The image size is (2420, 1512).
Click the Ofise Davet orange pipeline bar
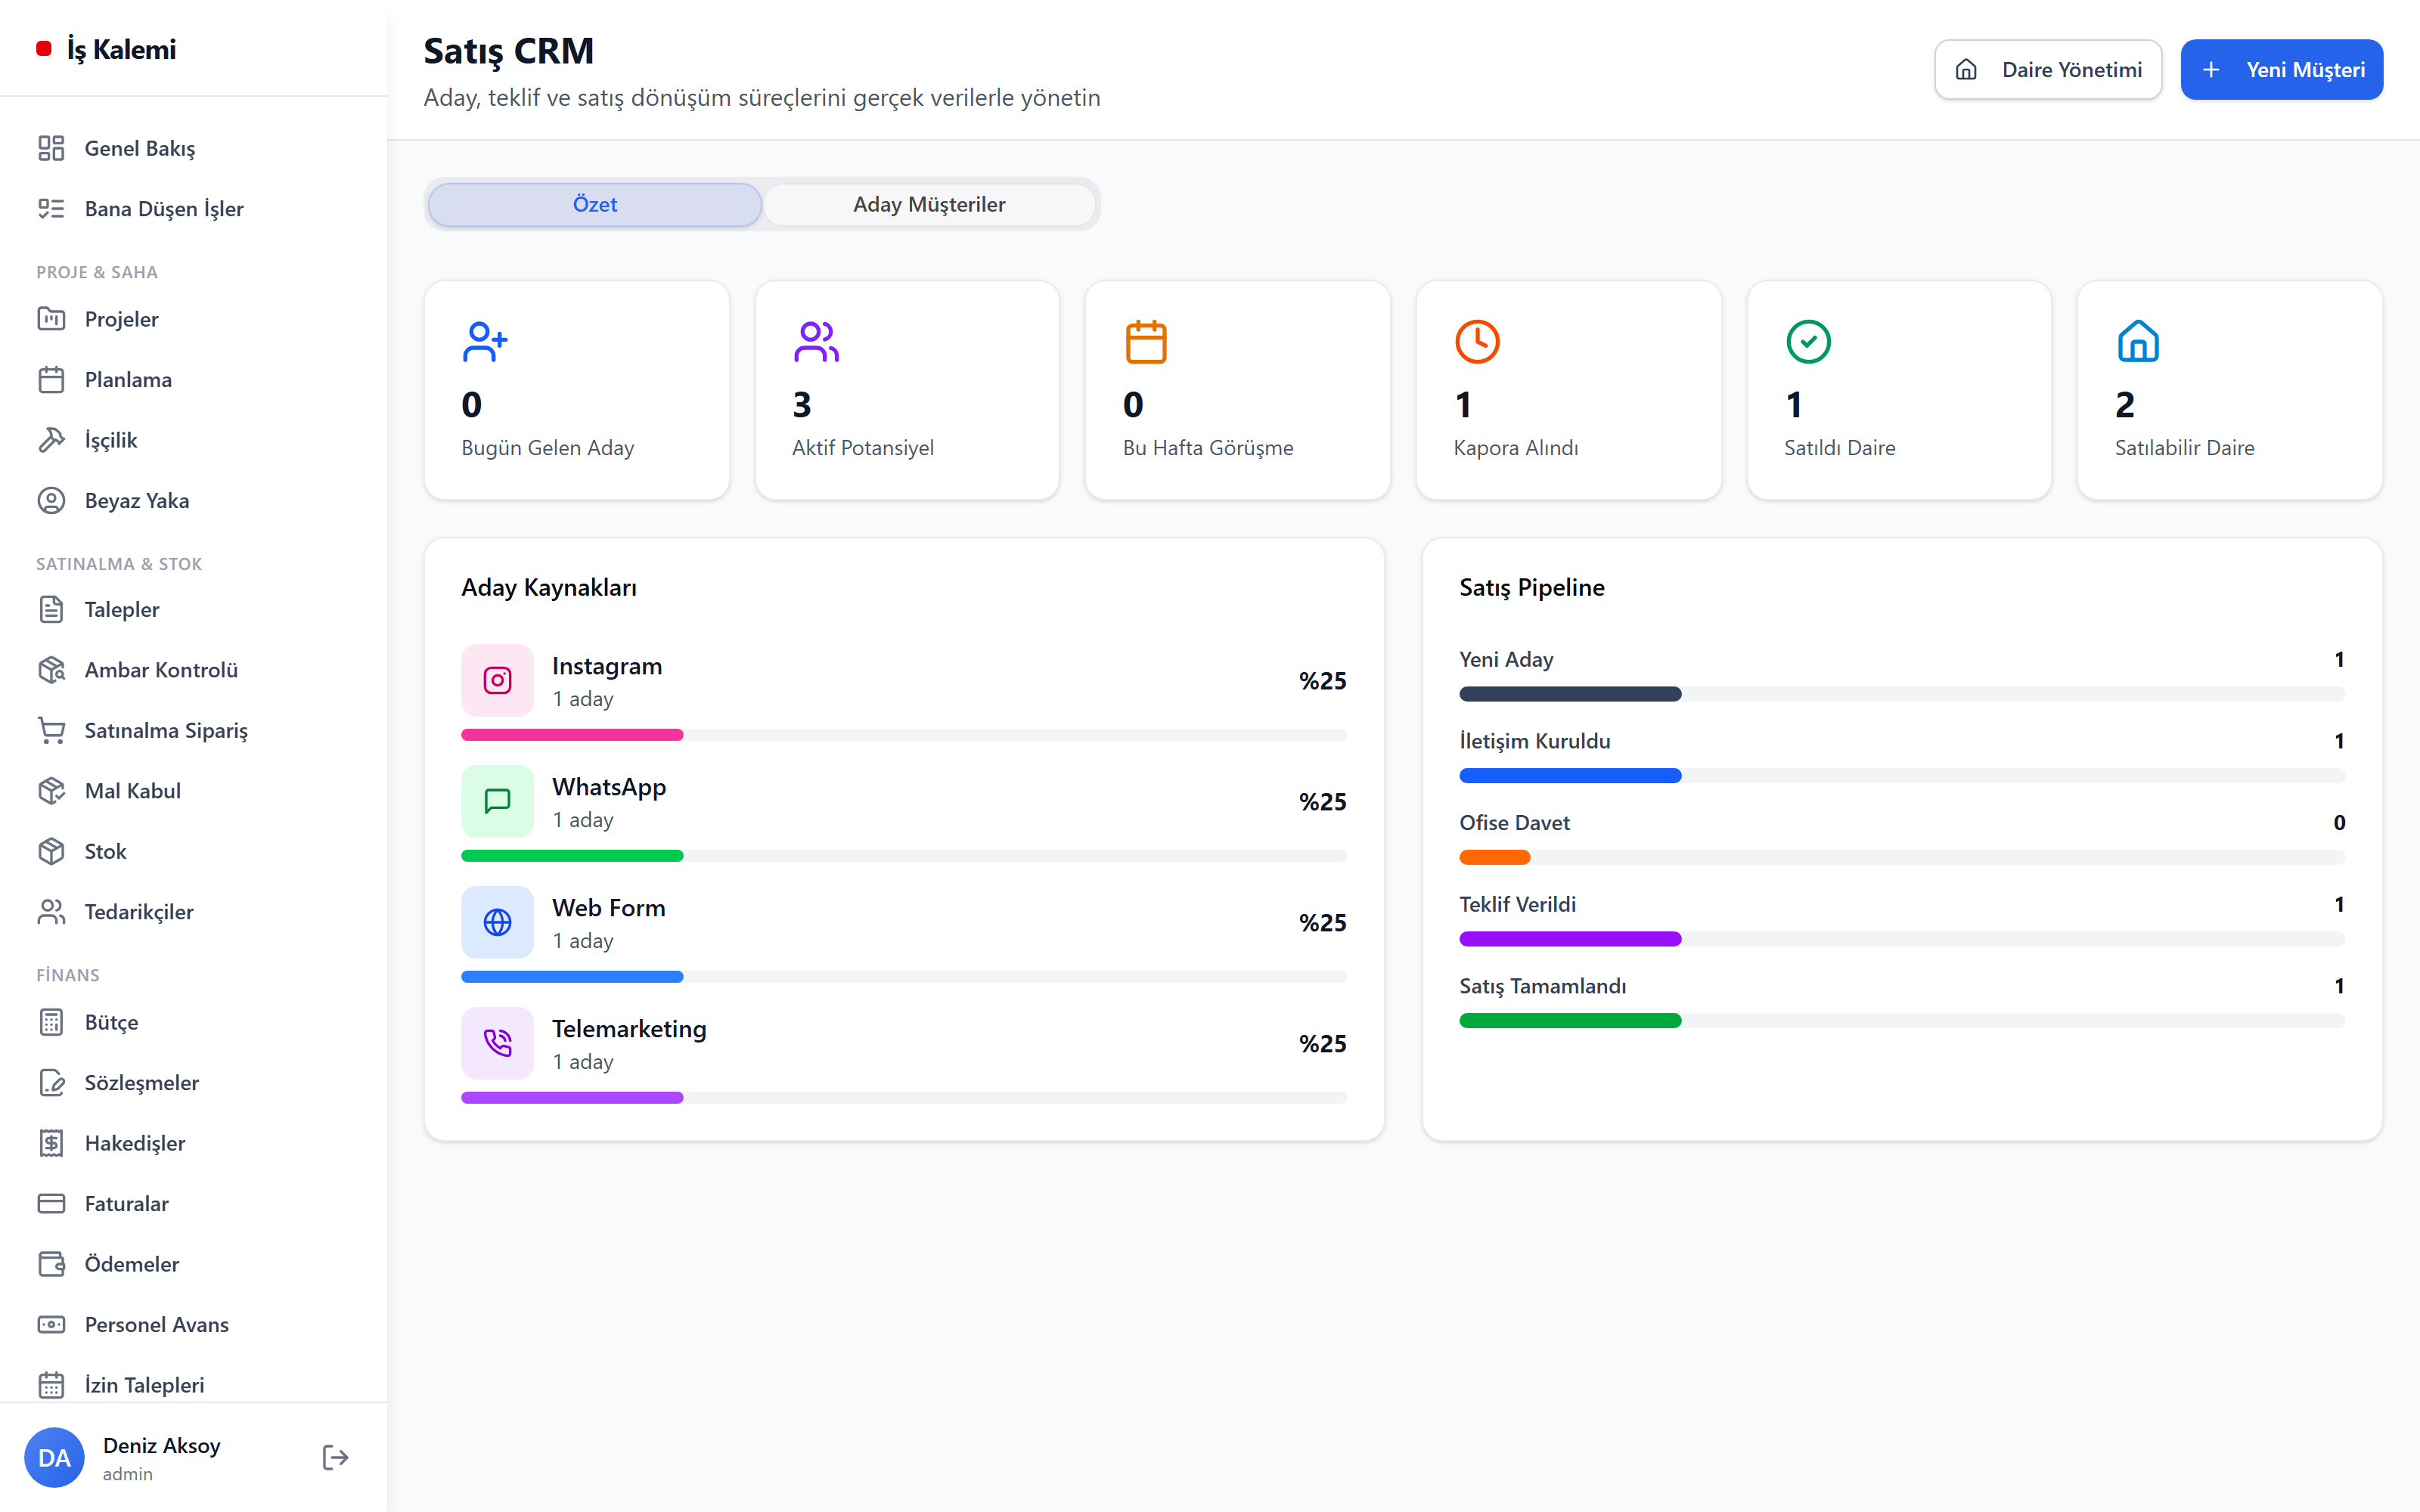point(1494,857)
